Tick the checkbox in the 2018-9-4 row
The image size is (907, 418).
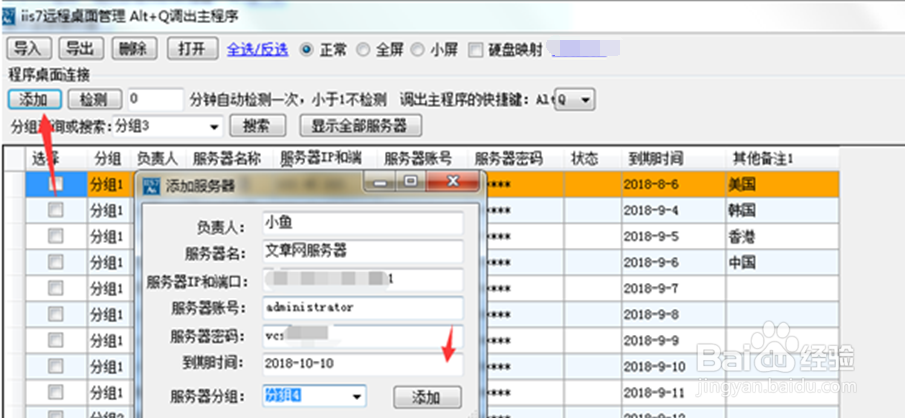point(56,210)
